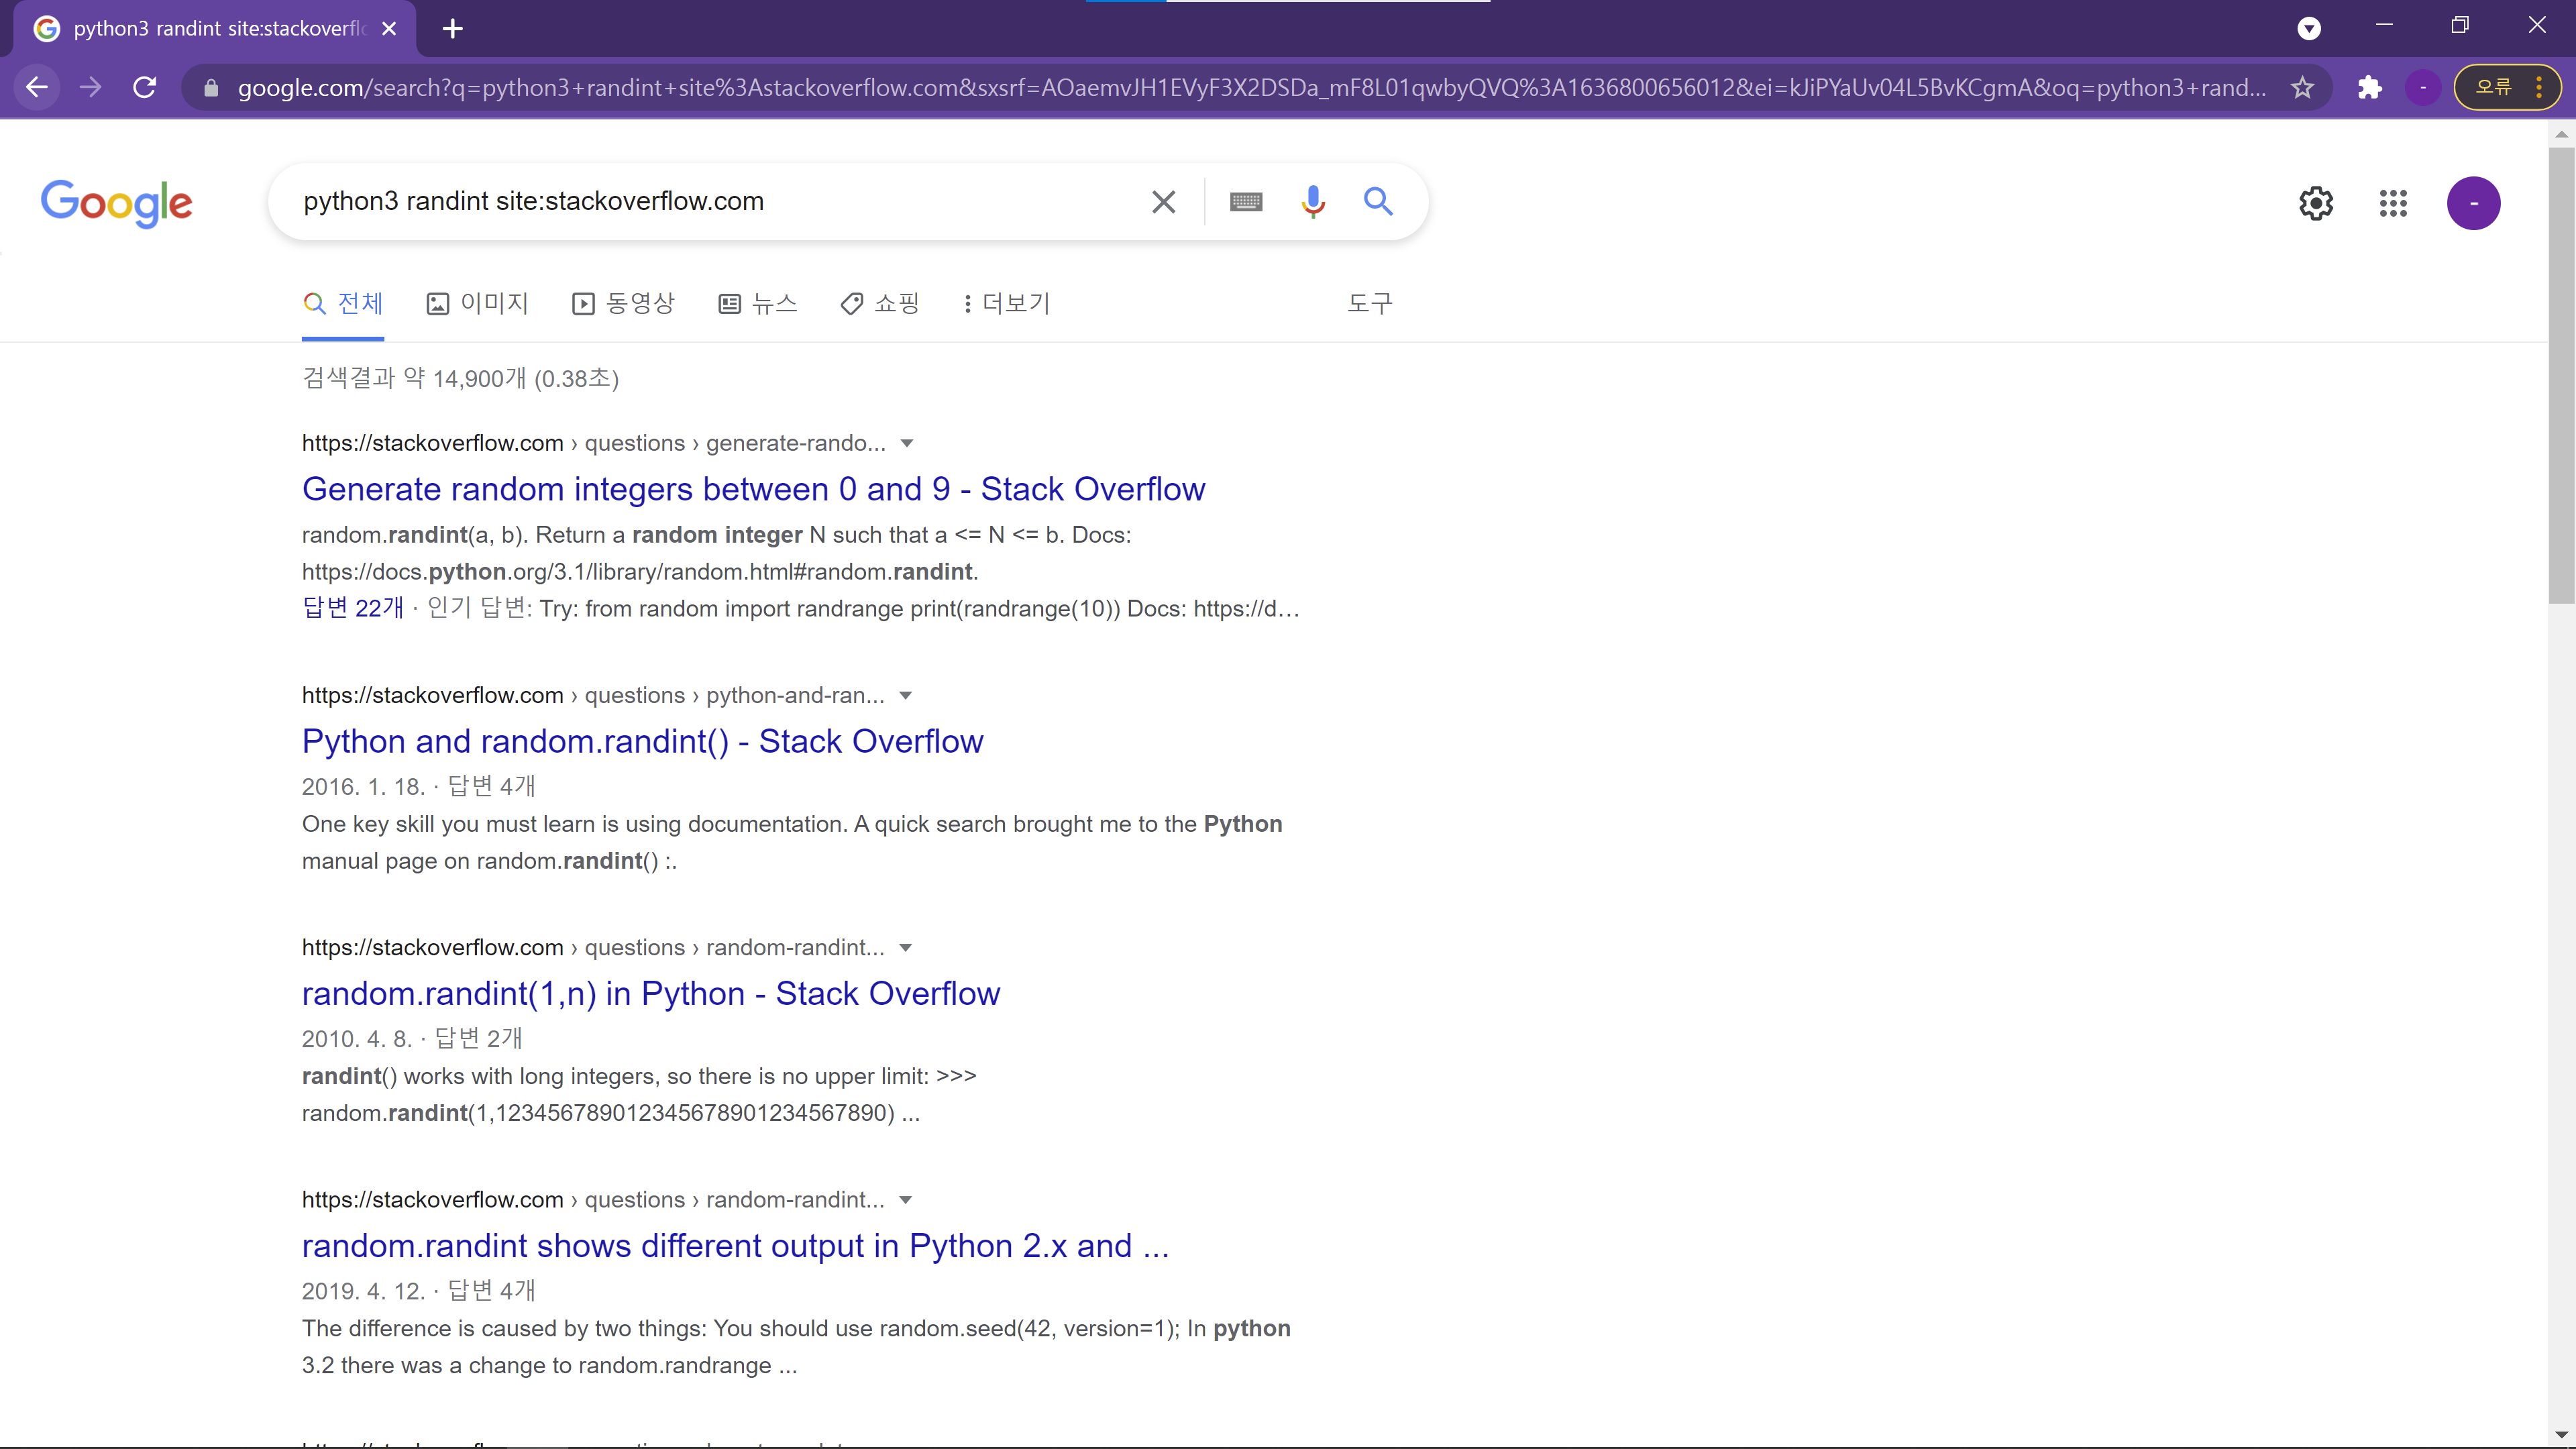Expand options arrow beside generate-rando... URL

point(907,443)
